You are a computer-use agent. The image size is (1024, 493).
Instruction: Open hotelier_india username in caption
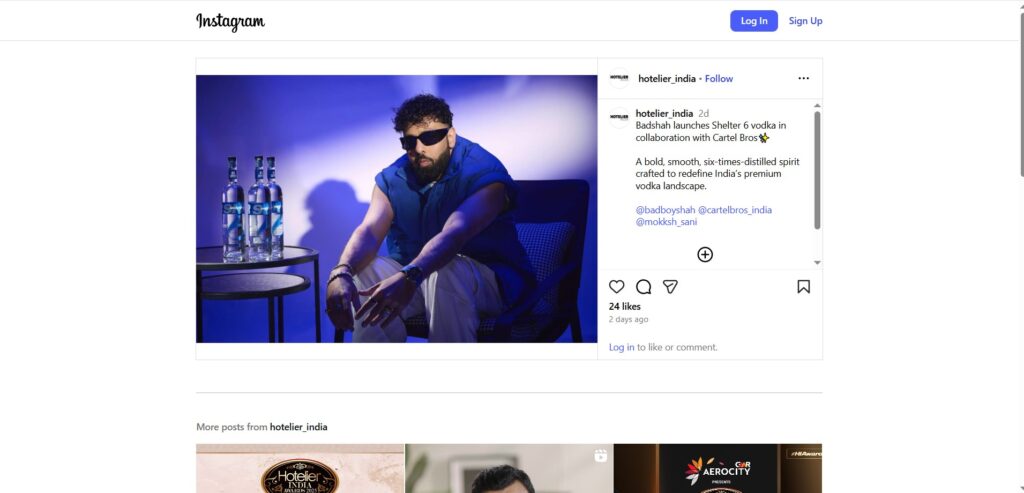[664, 113]
